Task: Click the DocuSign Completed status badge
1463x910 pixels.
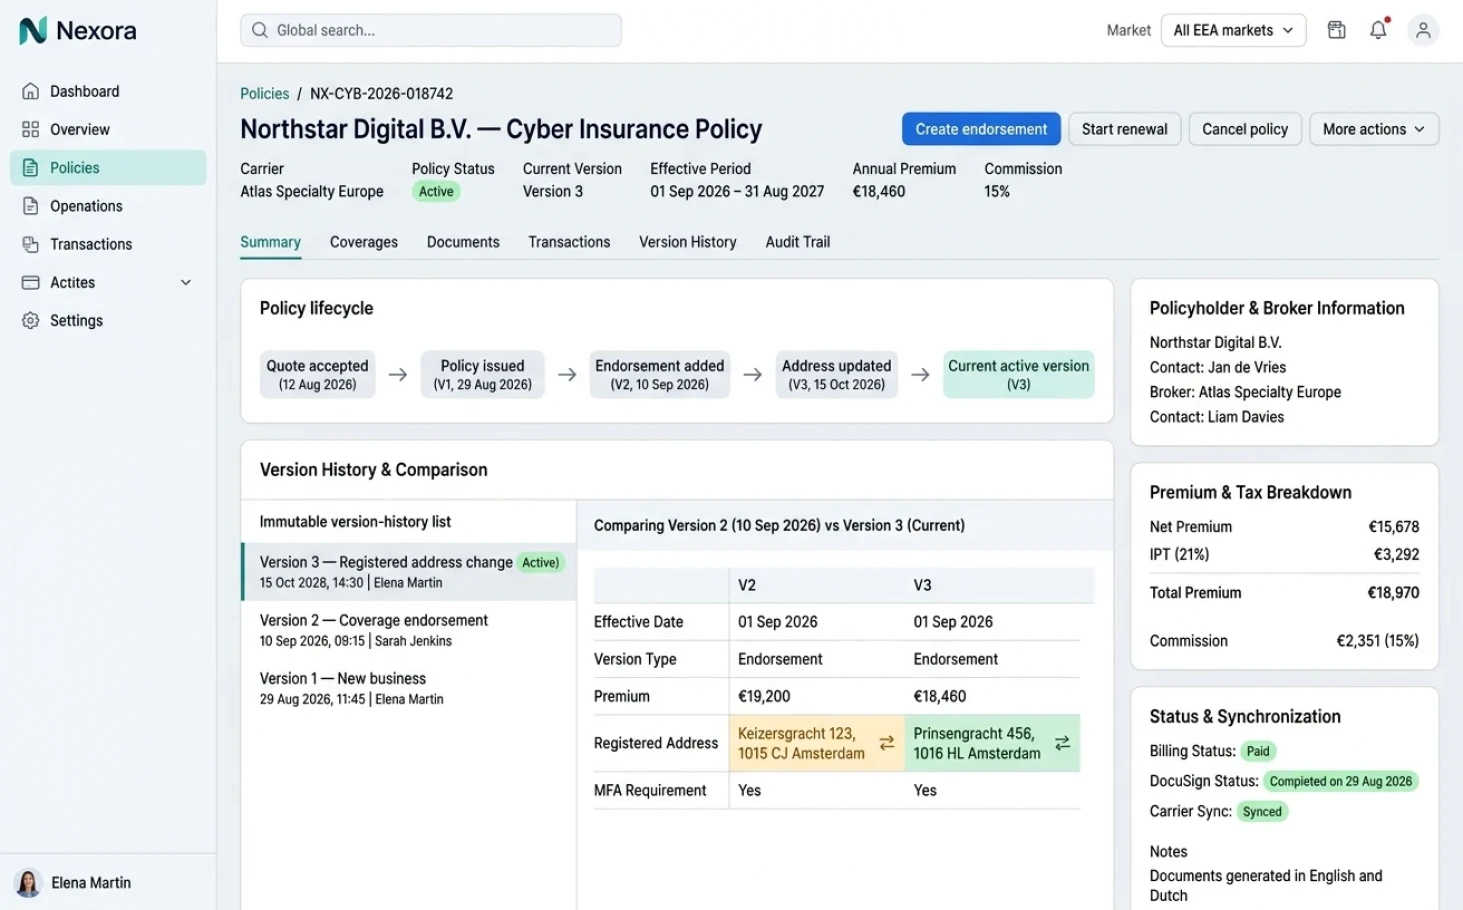Action: pos(1341,781)
